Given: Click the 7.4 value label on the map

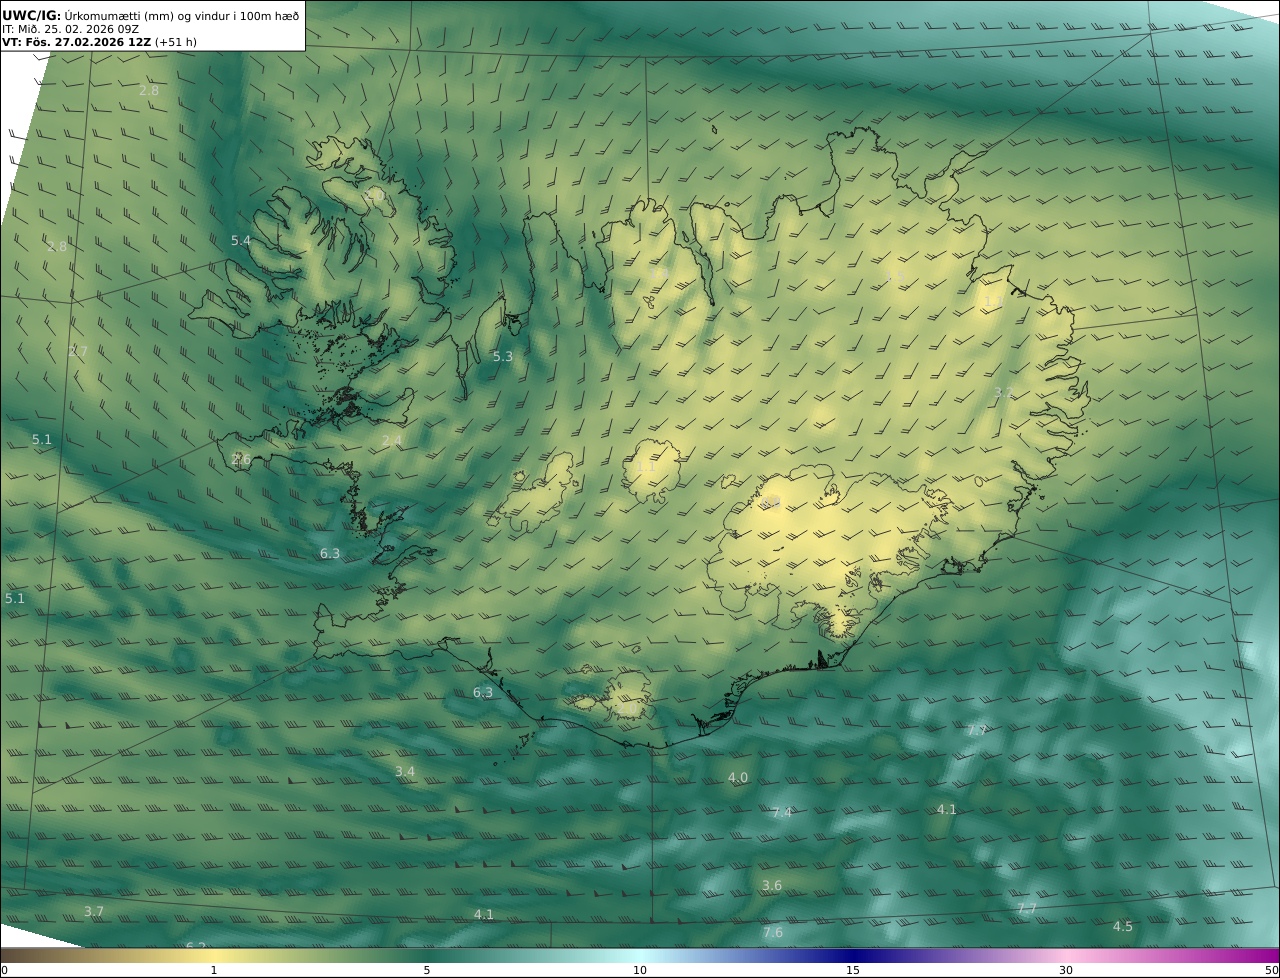Looking at the screenshot, I should coord(781,813).
